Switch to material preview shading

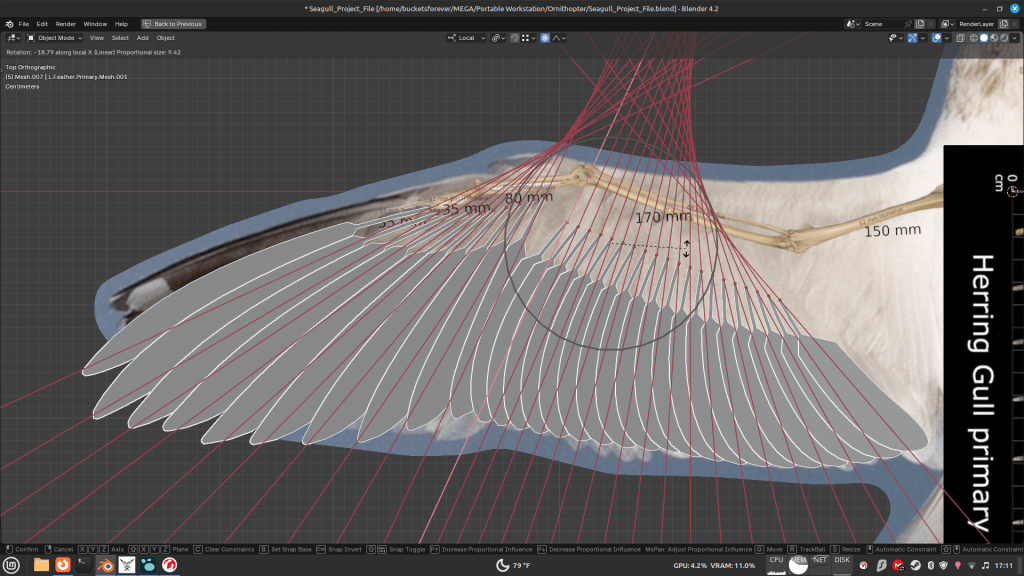pos(994,38)
